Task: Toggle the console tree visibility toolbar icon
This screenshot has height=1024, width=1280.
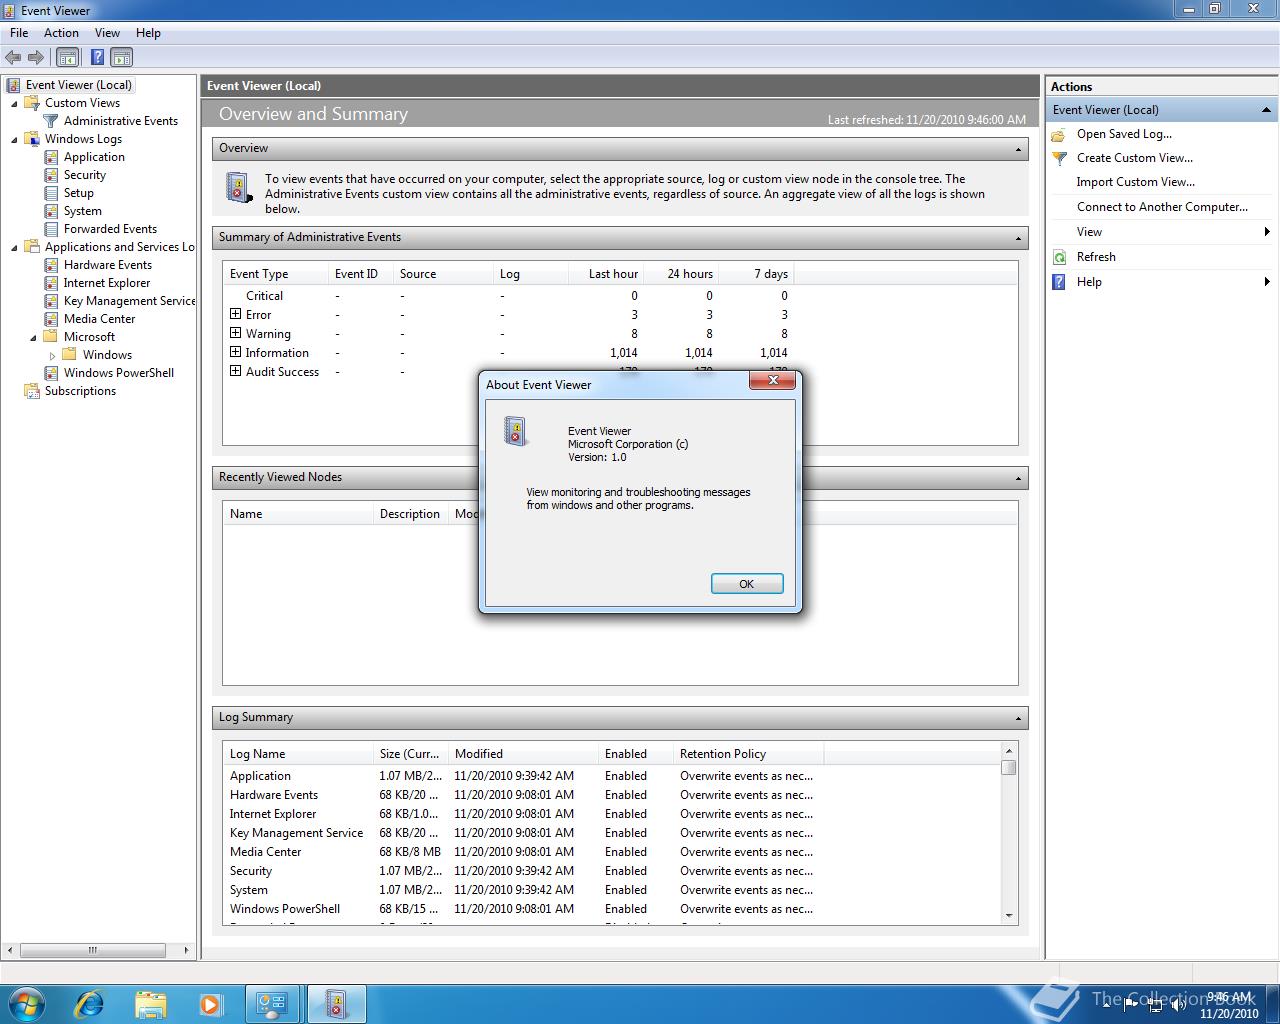Action: 68,57
